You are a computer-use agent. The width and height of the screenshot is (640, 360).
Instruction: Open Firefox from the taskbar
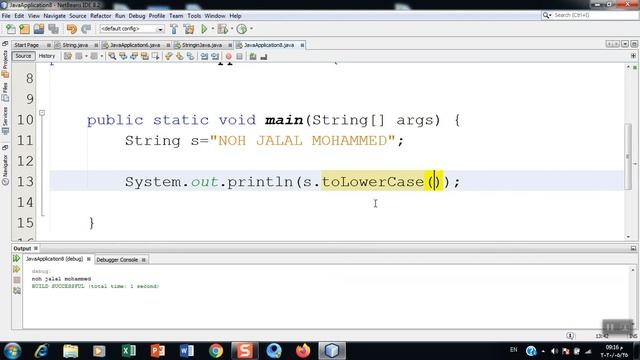303,351
